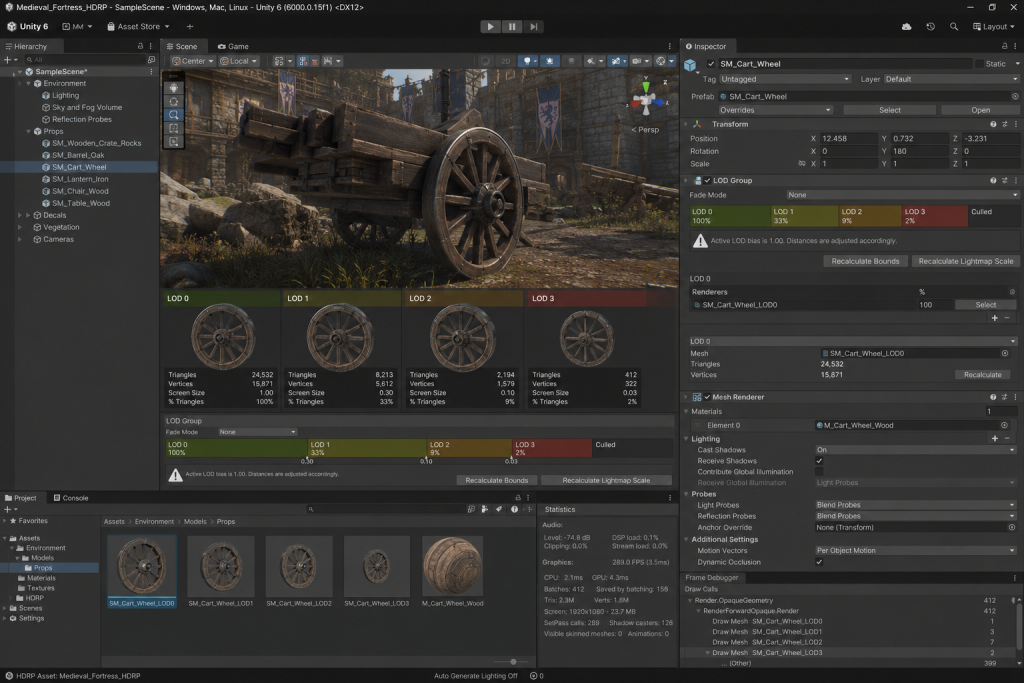
Task: Select the Zoom tool in Scene overlay
Action: (173, 115)
